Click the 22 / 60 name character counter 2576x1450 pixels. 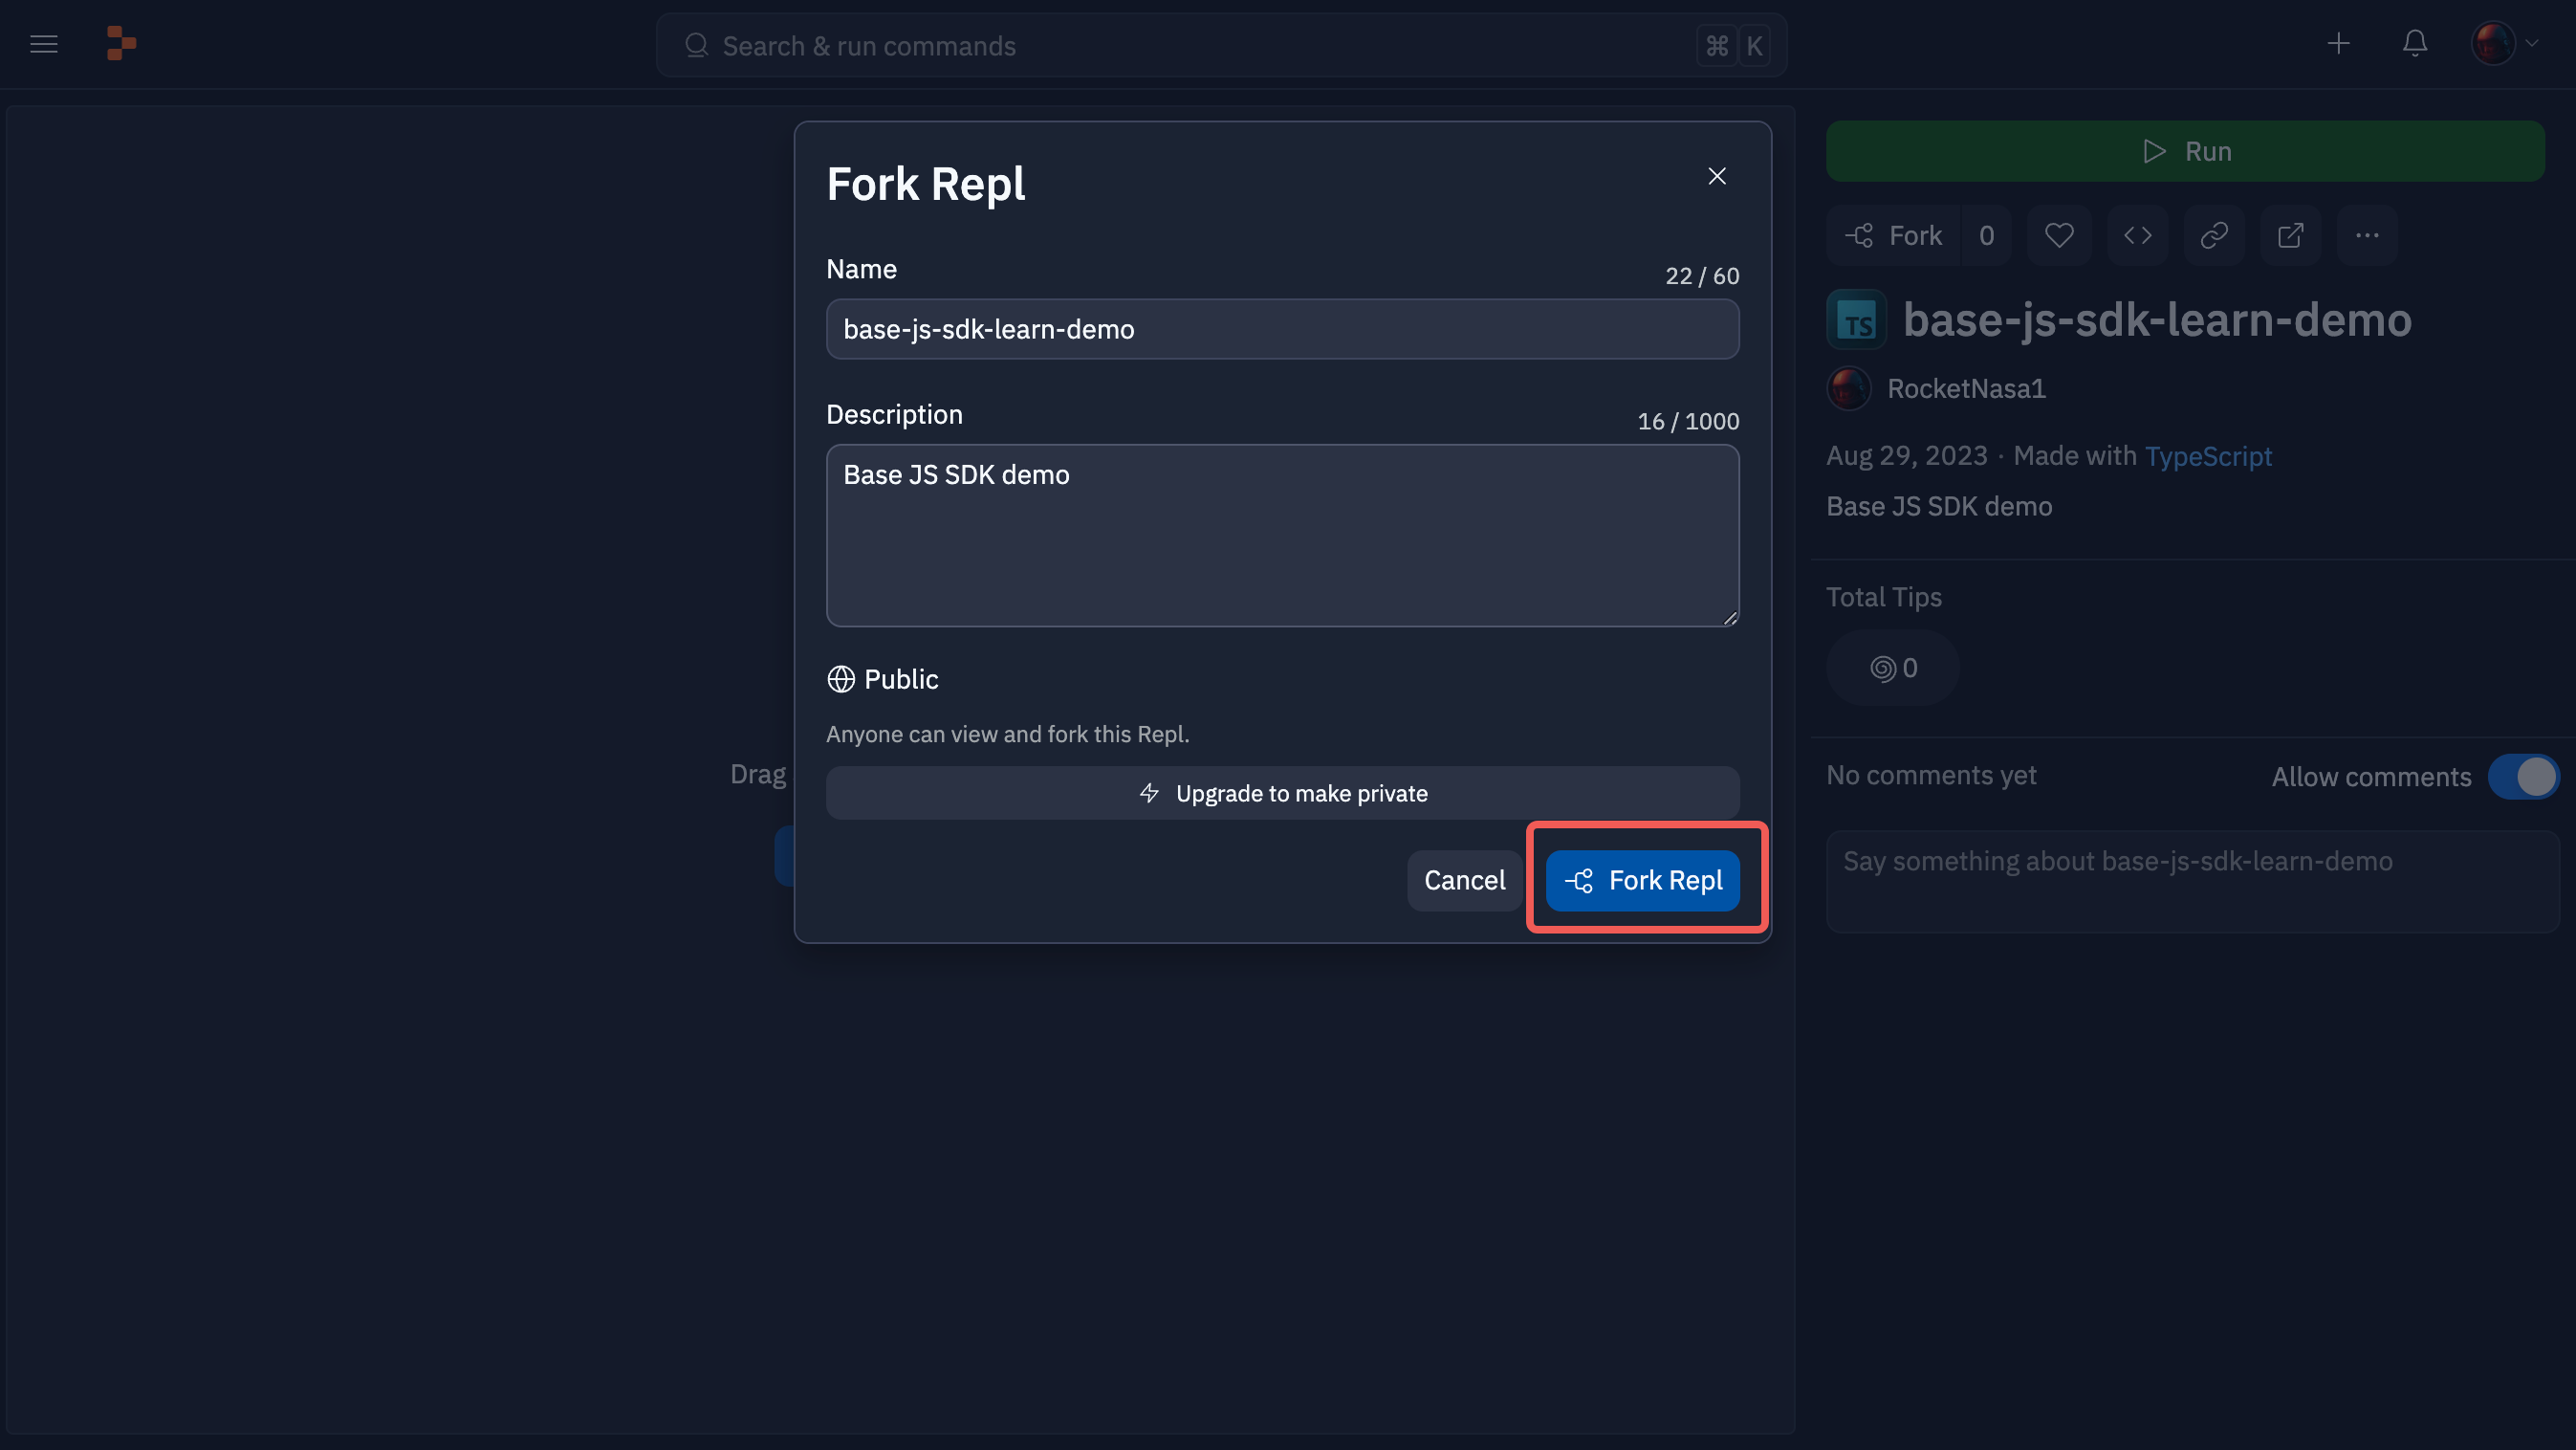1702,277
